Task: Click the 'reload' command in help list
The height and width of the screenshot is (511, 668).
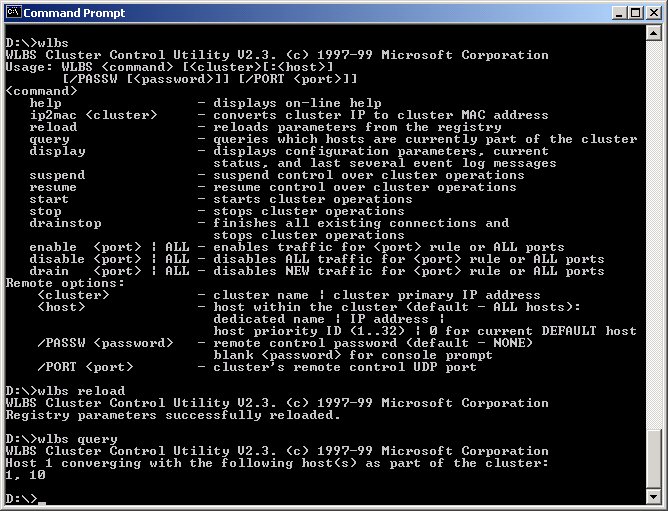Action: point(53,127)
